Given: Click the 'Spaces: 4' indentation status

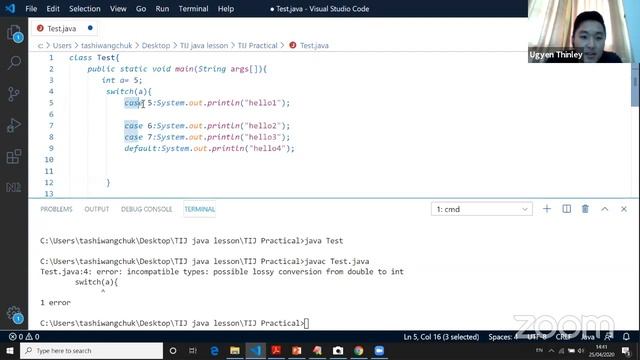Looking at the screenshot, I should pyautogui.click(x=503, y=337).
